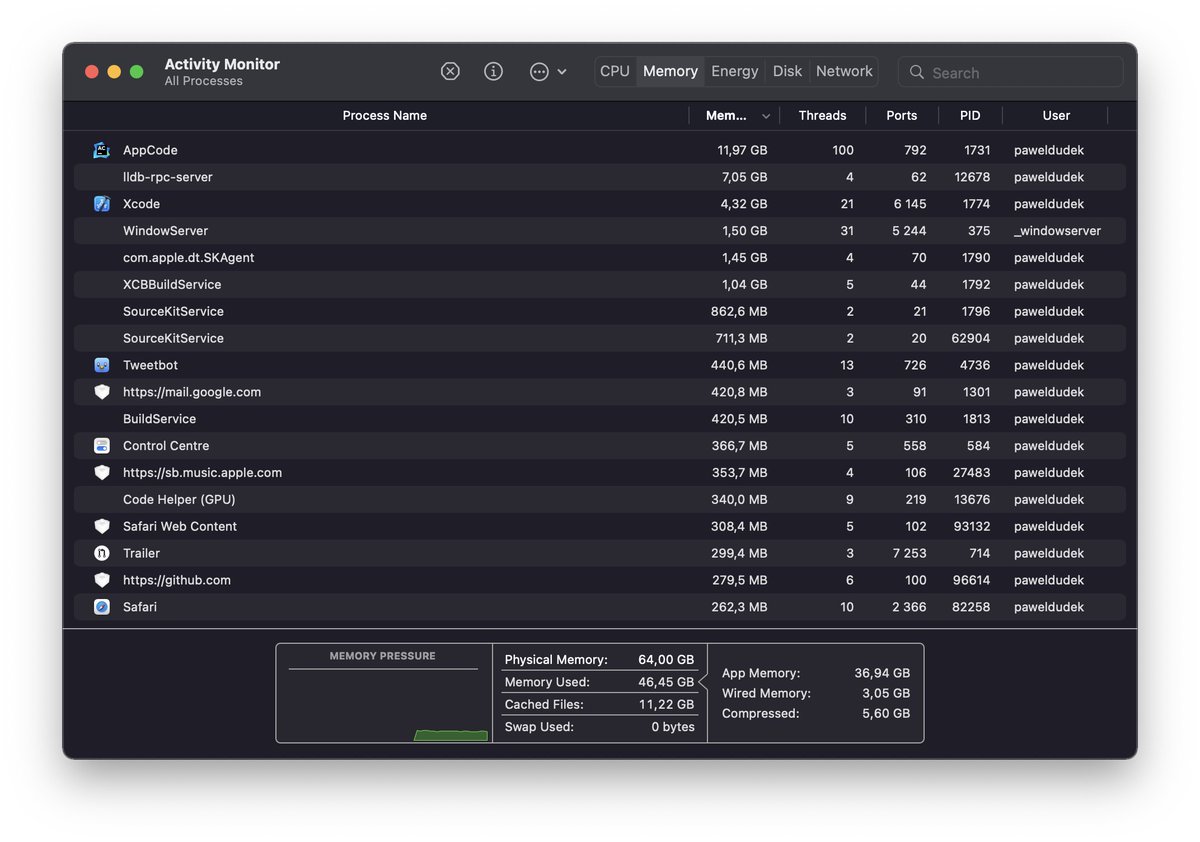Click Swap Used value 0 bytes
The width and height of the screenshot is (1200, 842).
click(673, 727)
